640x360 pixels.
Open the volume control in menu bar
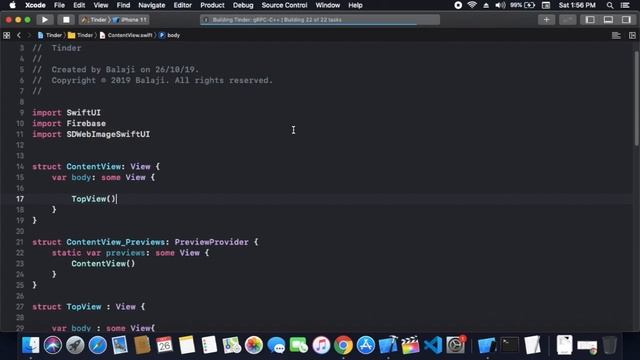coord(500,5)
